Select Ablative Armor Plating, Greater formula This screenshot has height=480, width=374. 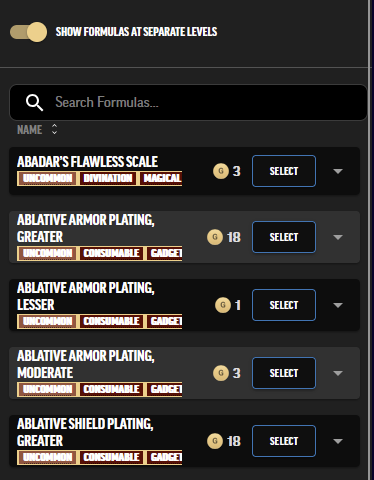click(284, 237)
